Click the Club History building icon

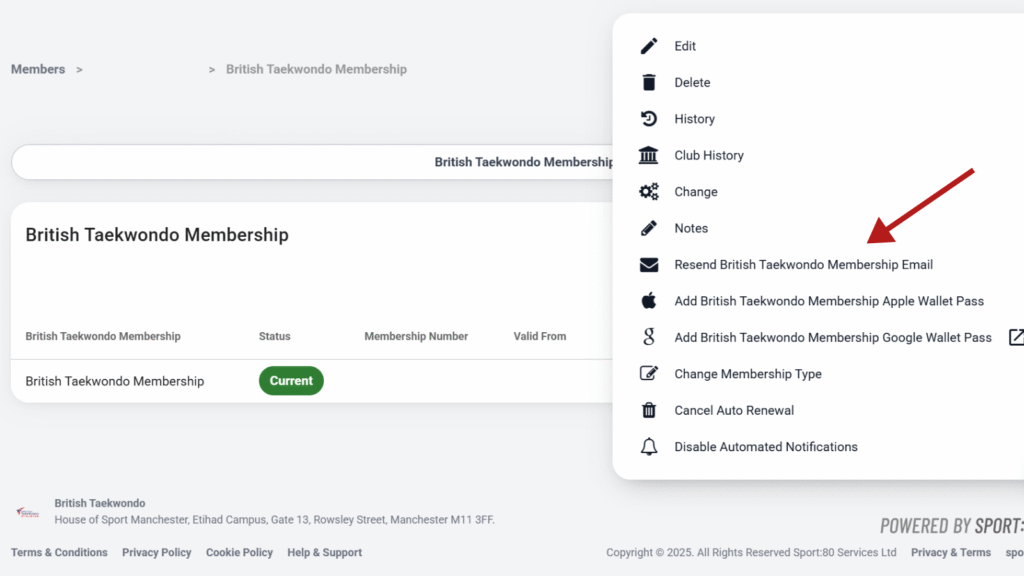649,156
